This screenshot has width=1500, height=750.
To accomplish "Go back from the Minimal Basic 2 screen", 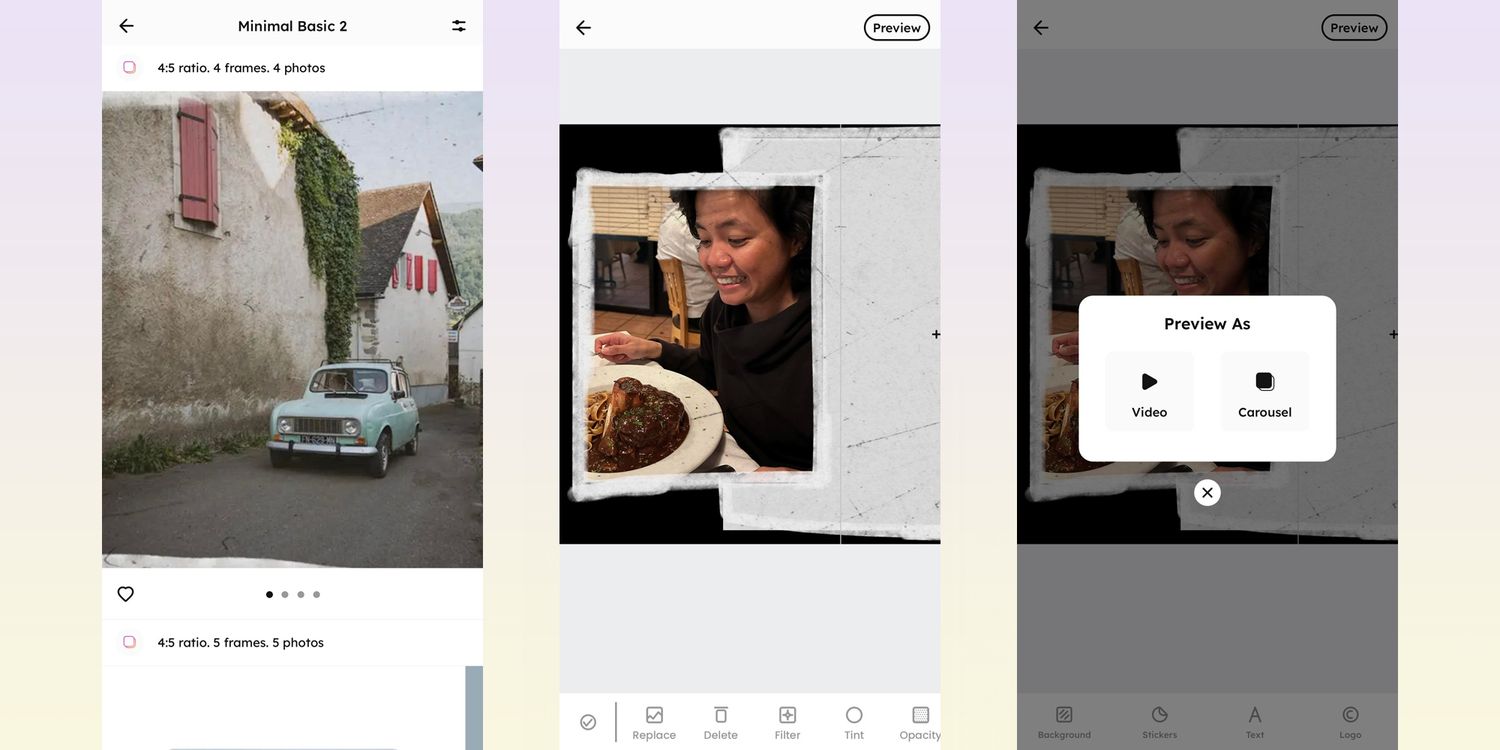I will 126,26.
